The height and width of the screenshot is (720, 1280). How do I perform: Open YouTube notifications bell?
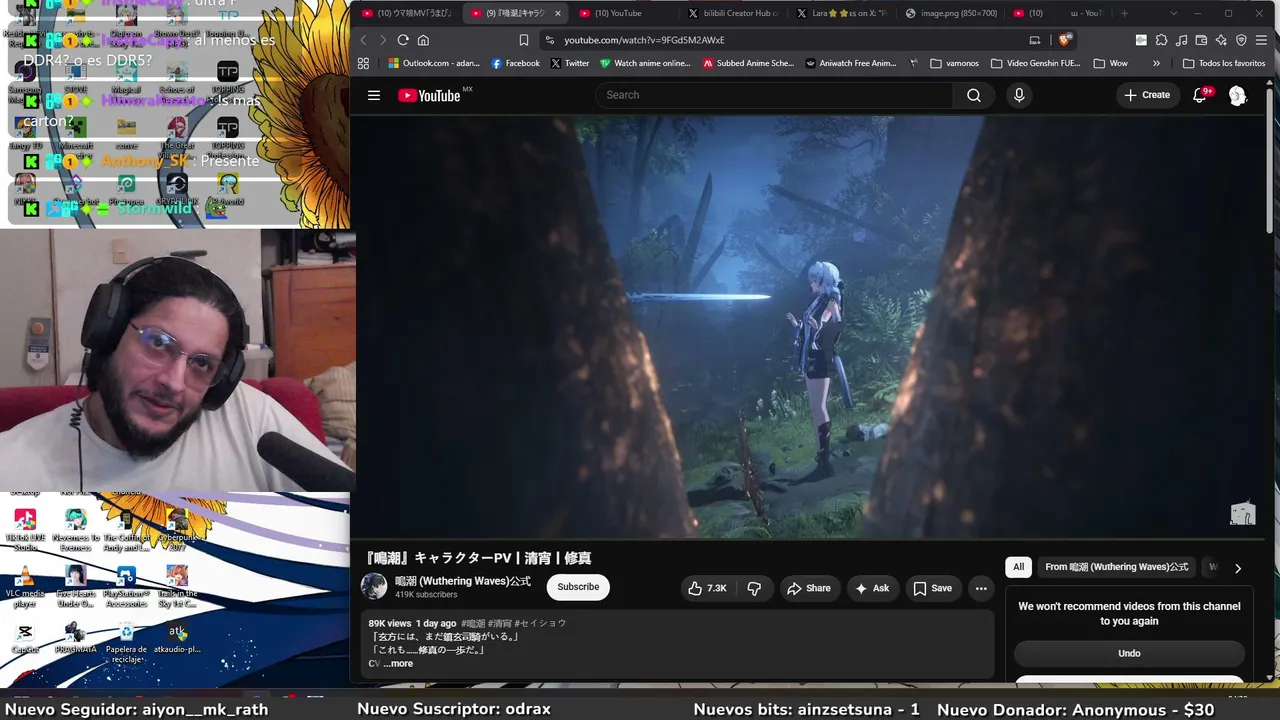(x=1200, y=95)
